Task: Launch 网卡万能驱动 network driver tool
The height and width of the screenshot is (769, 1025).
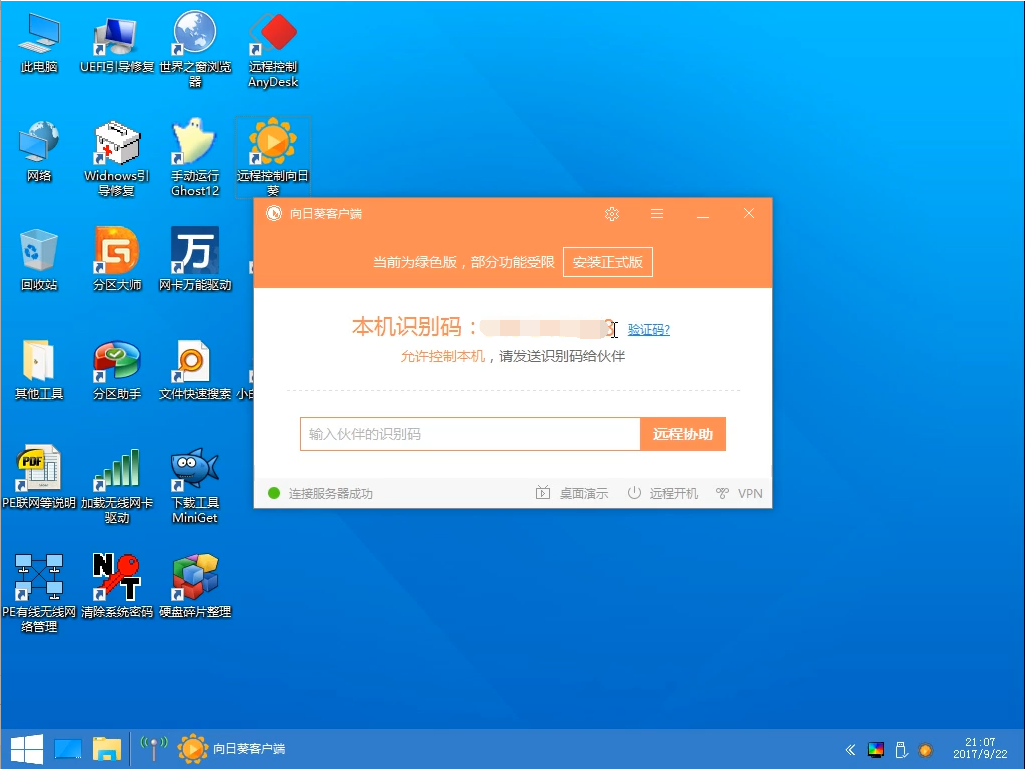Action: [x=194, y=248]
